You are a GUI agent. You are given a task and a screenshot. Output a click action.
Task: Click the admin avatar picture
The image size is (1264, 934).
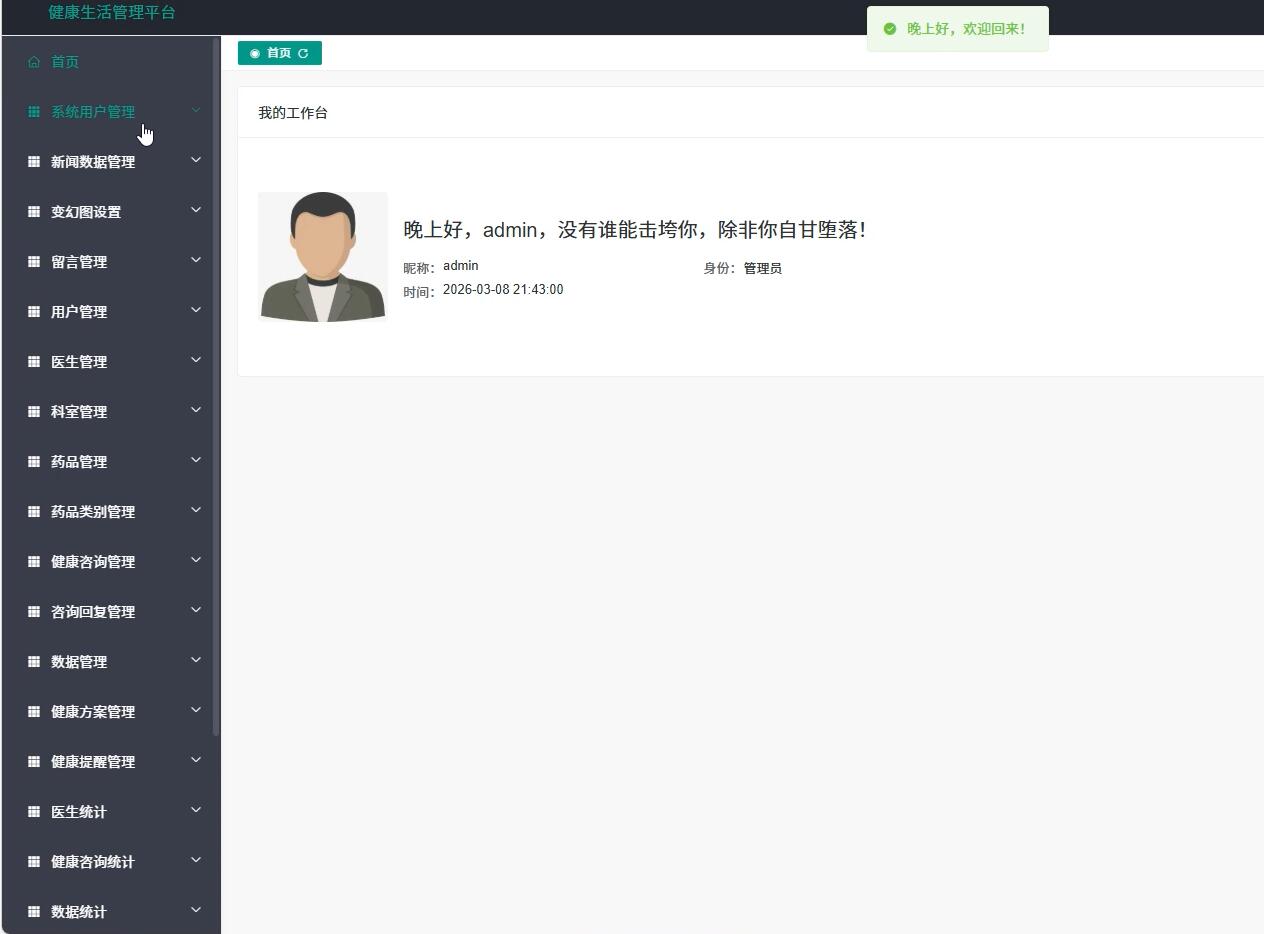(x=323, y=257)
